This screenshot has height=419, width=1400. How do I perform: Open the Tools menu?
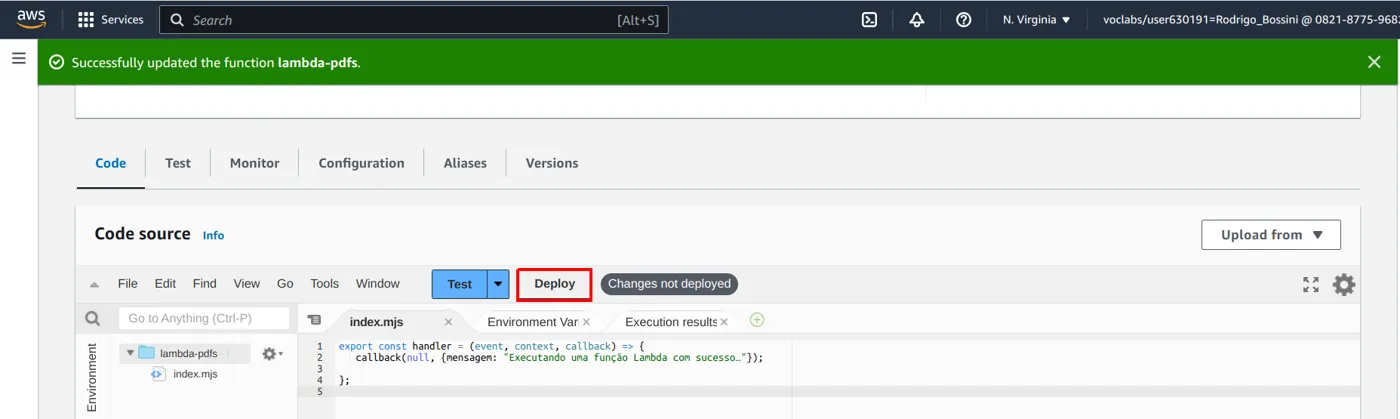pos(324,284)
